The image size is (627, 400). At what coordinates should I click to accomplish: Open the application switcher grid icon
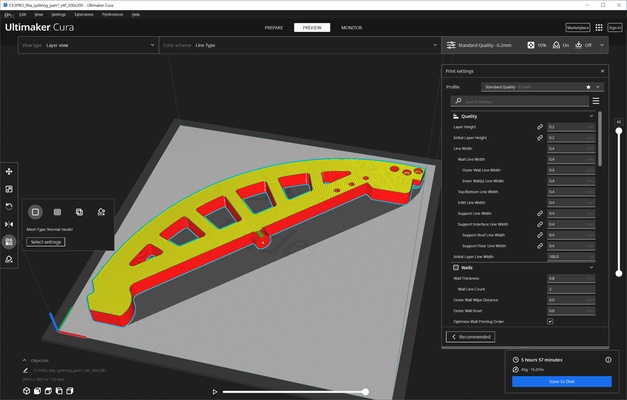coord(599,28)
